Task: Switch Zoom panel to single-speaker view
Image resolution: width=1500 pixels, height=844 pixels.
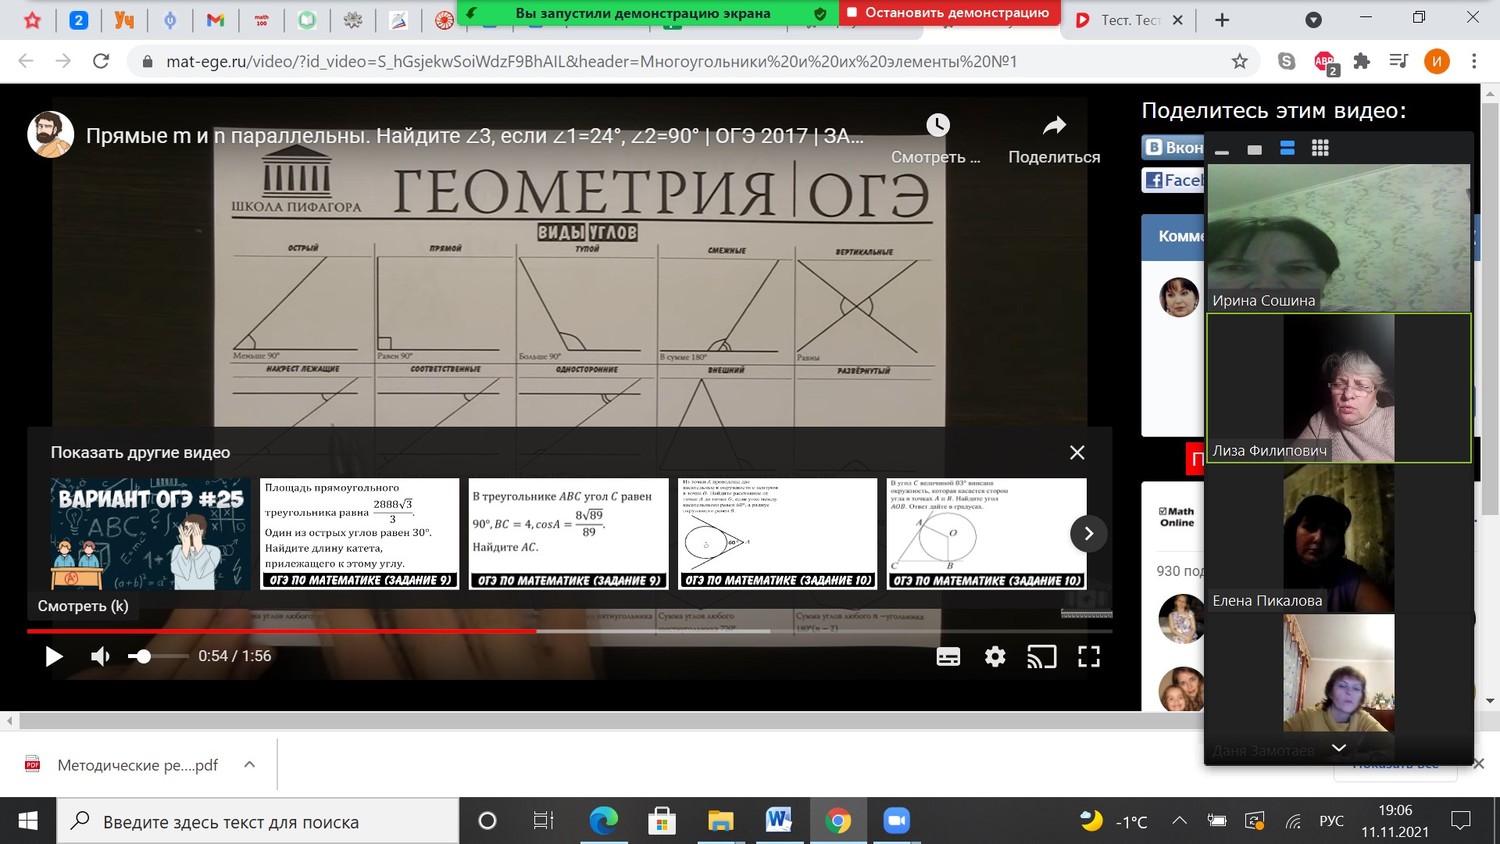Action: [x=1255, y=149]
